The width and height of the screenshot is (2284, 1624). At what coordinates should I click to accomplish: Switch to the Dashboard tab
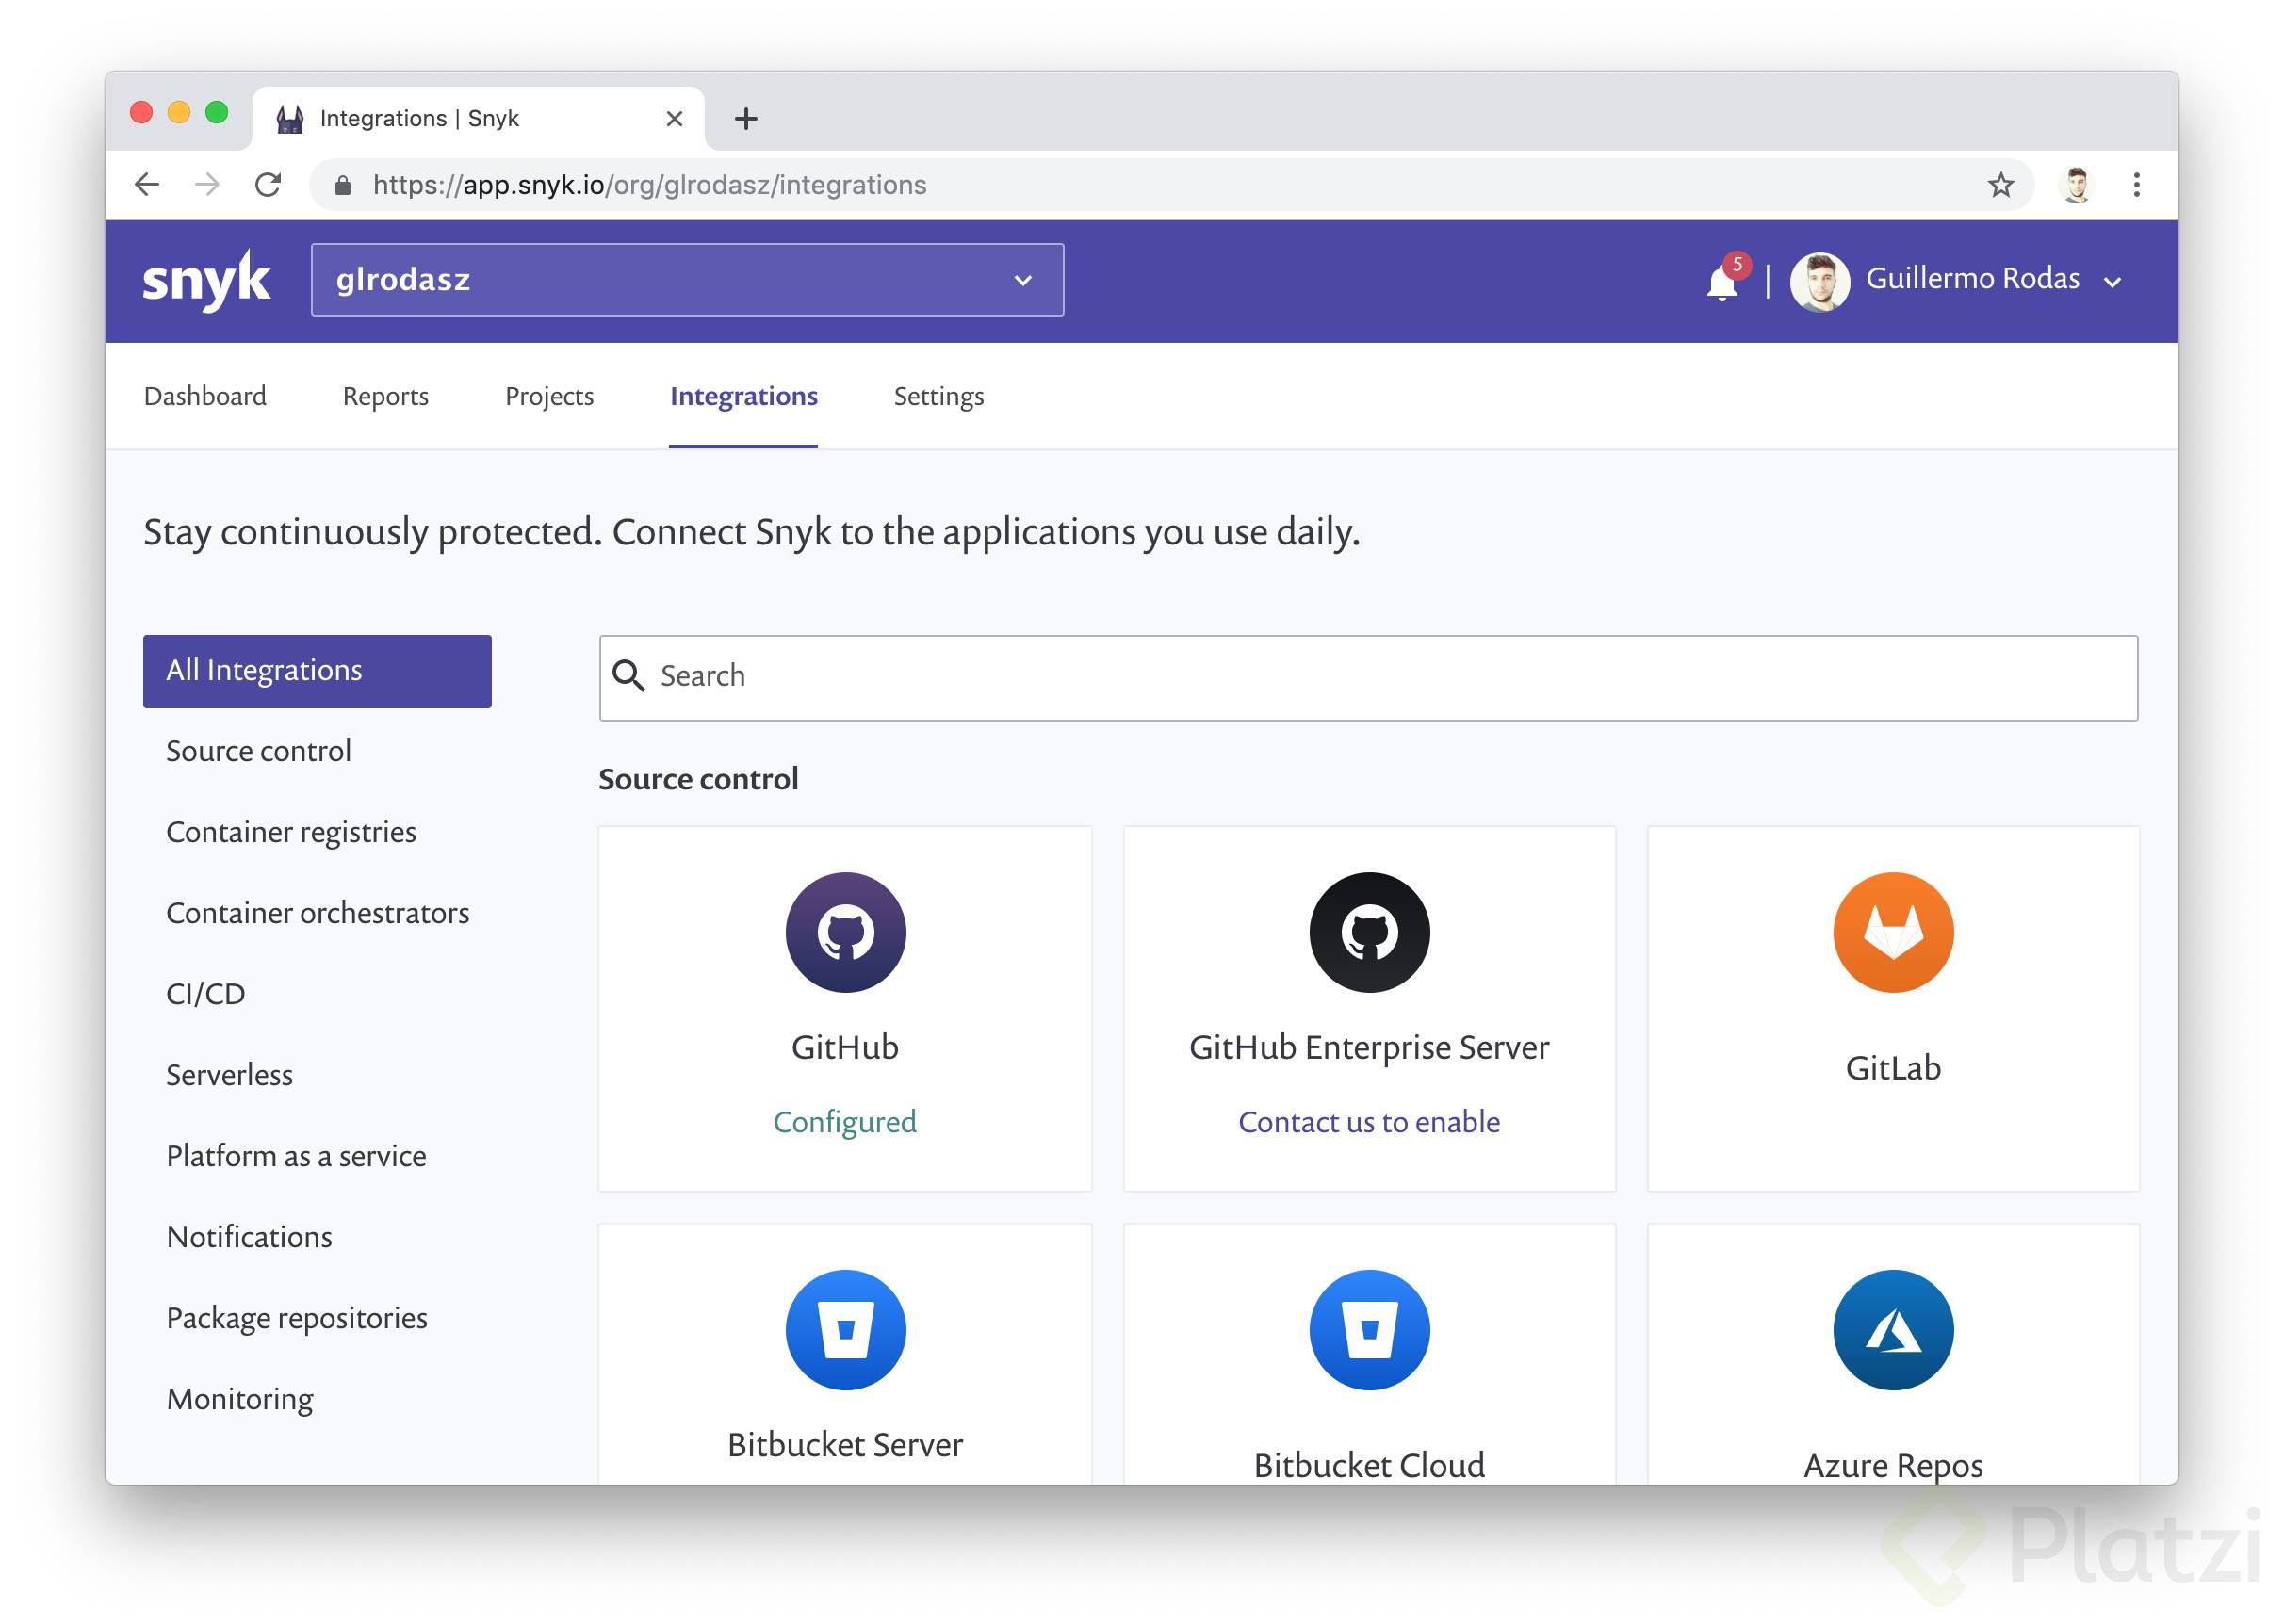[205, 396]
